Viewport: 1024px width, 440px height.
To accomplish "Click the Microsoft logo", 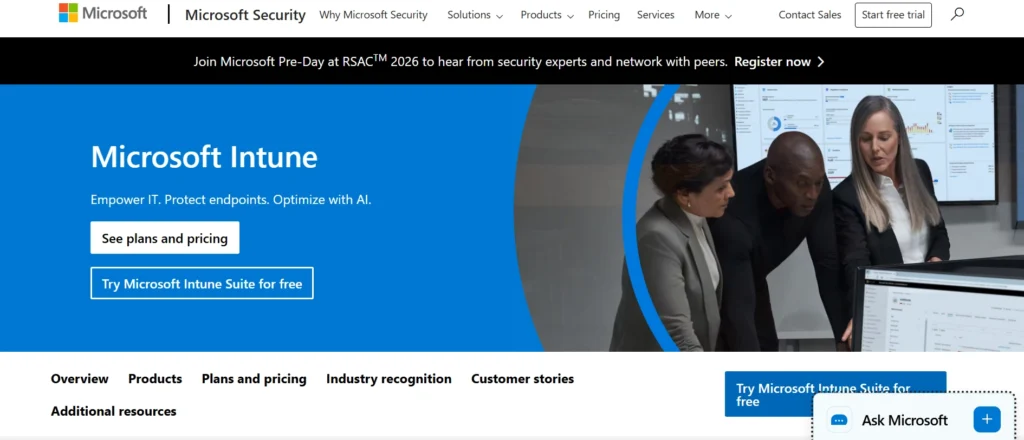I will point(103,13).
